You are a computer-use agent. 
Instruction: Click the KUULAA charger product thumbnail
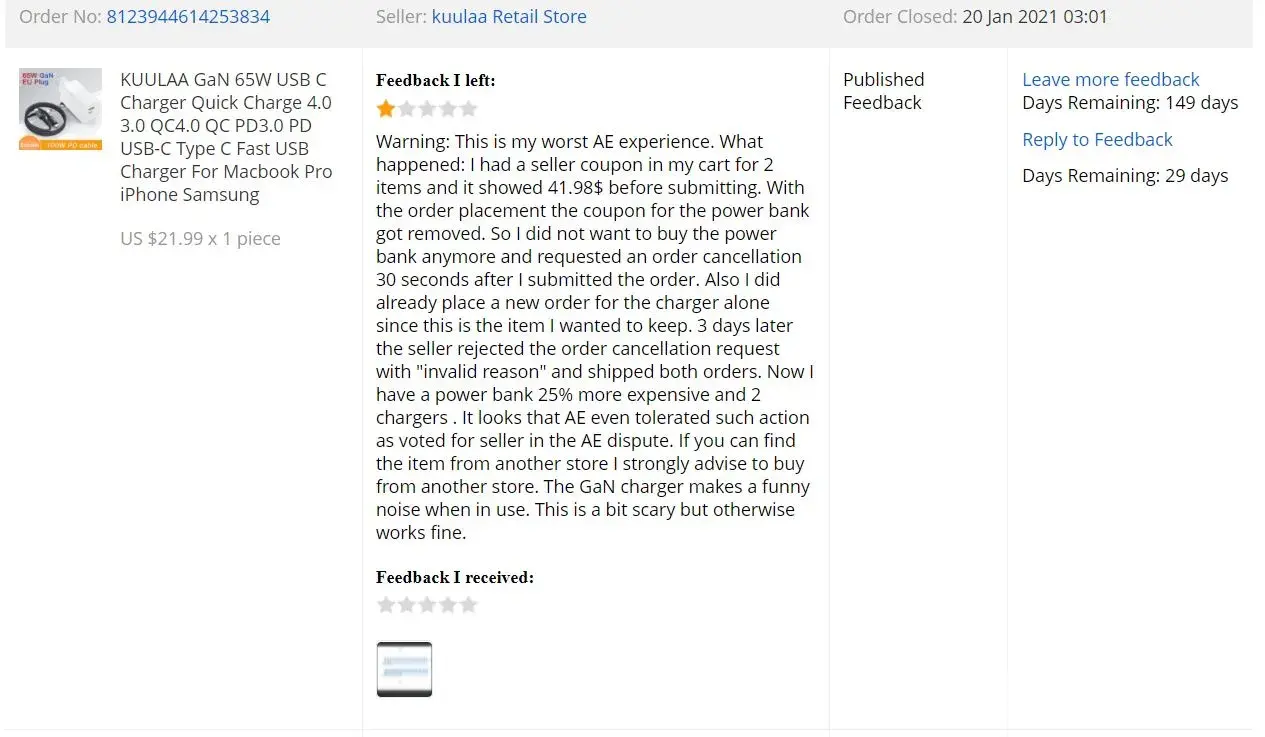pyautogui.click(x=61, y=109)
